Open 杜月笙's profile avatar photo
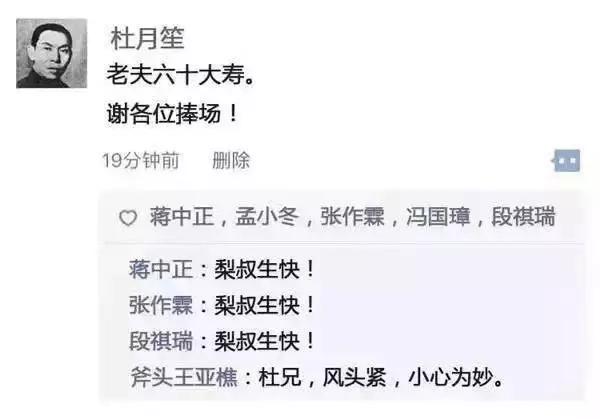The width and height of the screenshot is (600, 419). pos(52,53)
